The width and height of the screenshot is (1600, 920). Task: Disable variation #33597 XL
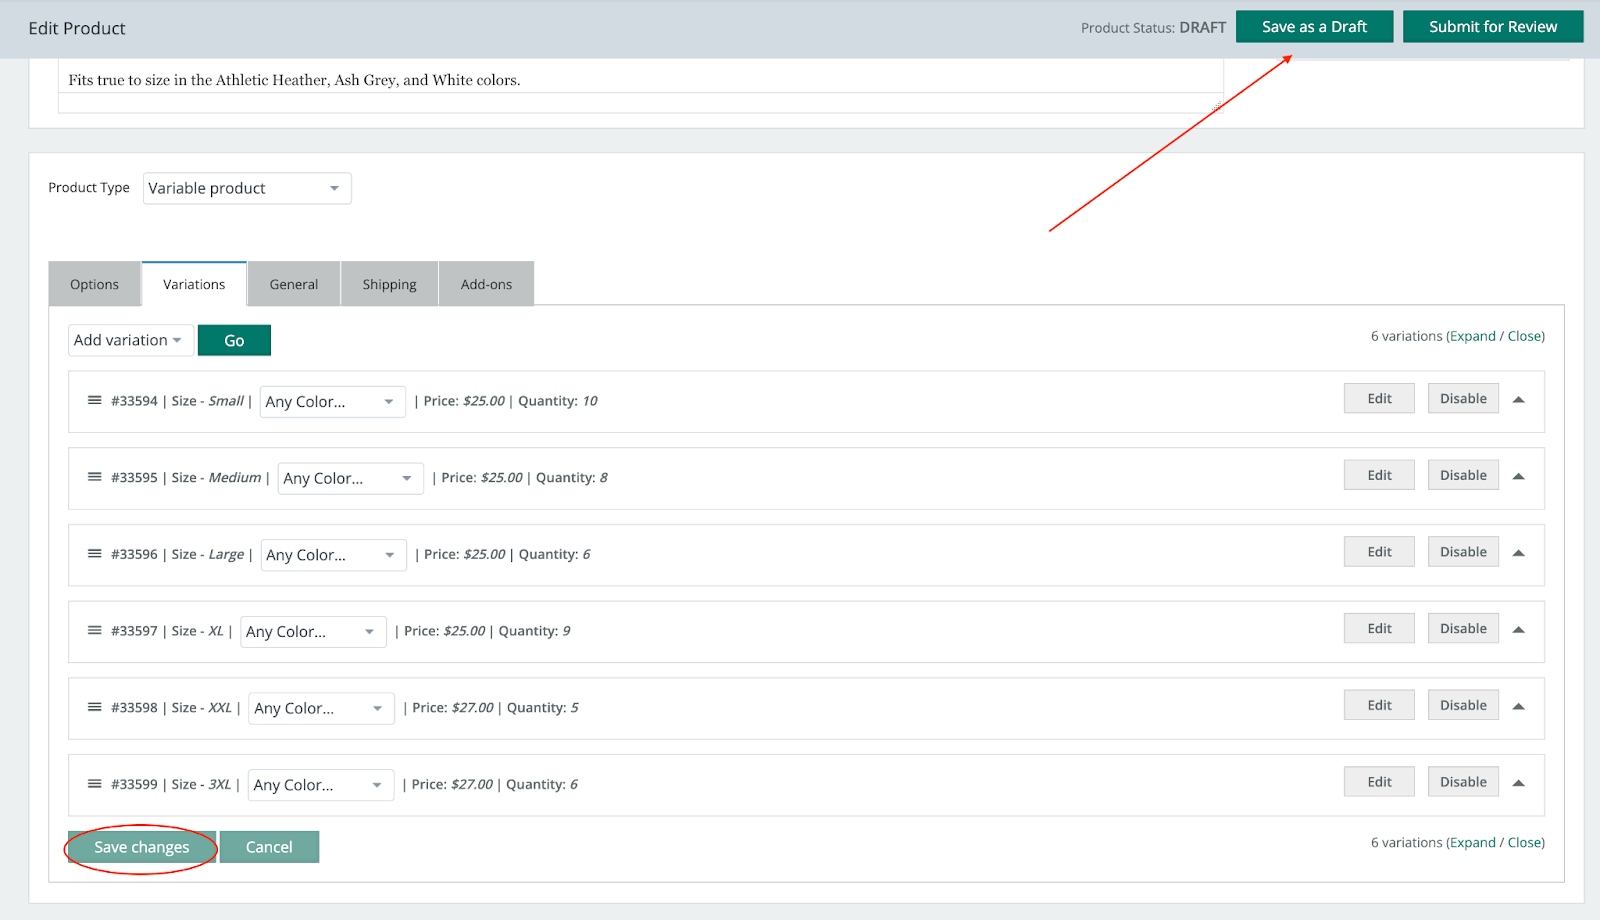[1462, 629]
